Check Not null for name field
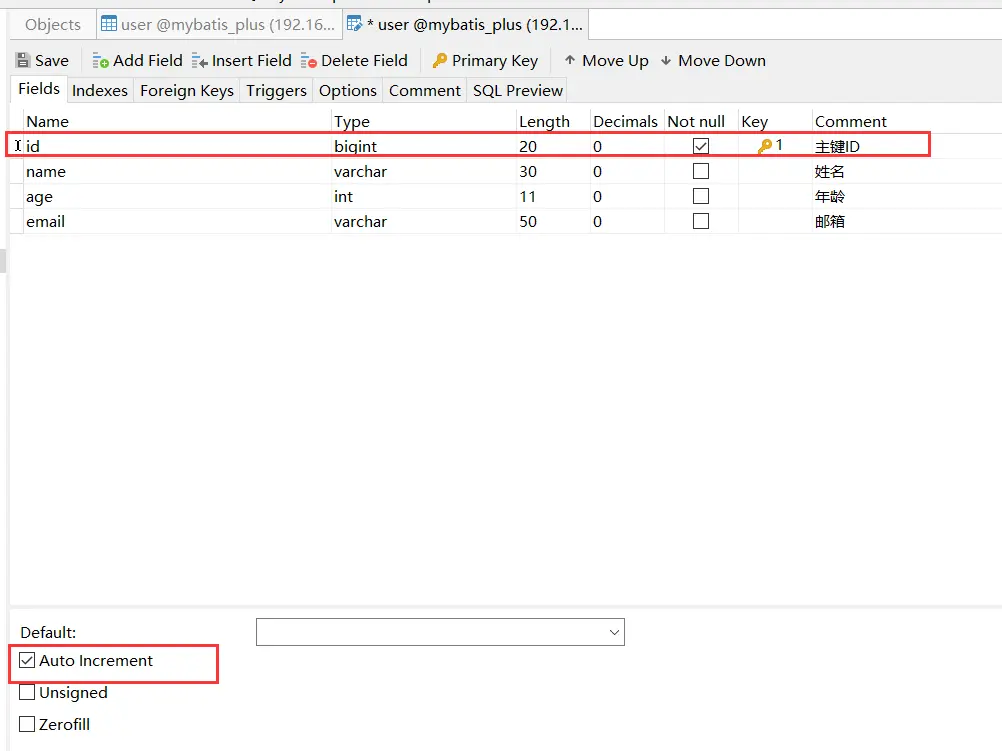The width and height of the screenshot is (1002, 751). click(x=701, y=171)
